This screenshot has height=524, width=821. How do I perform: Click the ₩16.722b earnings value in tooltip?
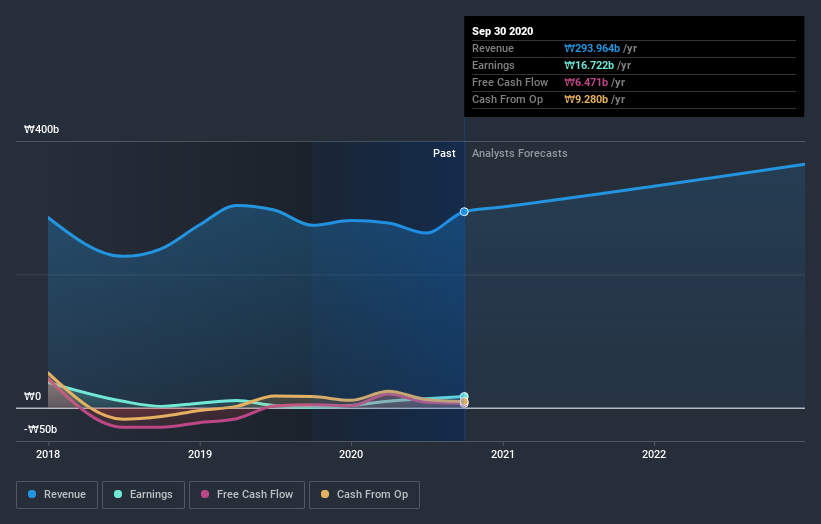589,65
